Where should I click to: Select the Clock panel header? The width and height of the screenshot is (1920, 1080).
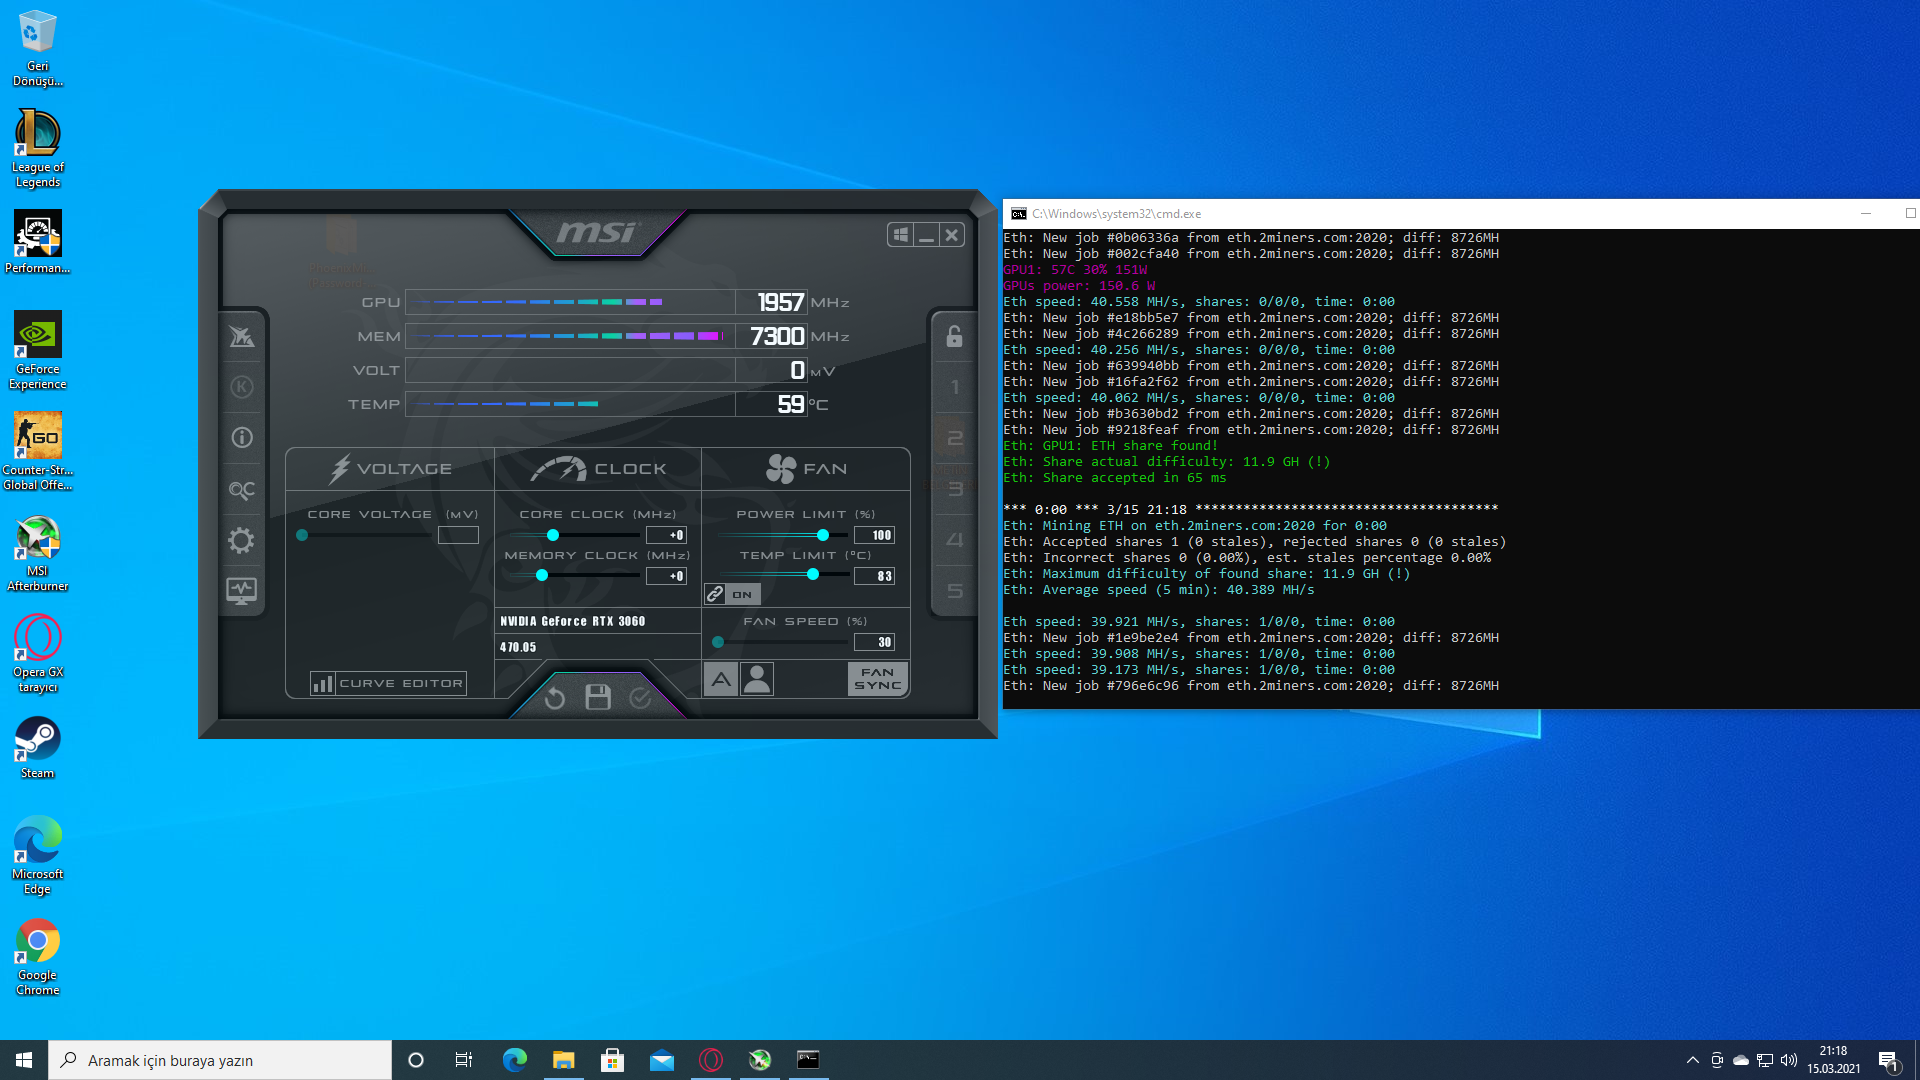[598, 468]
